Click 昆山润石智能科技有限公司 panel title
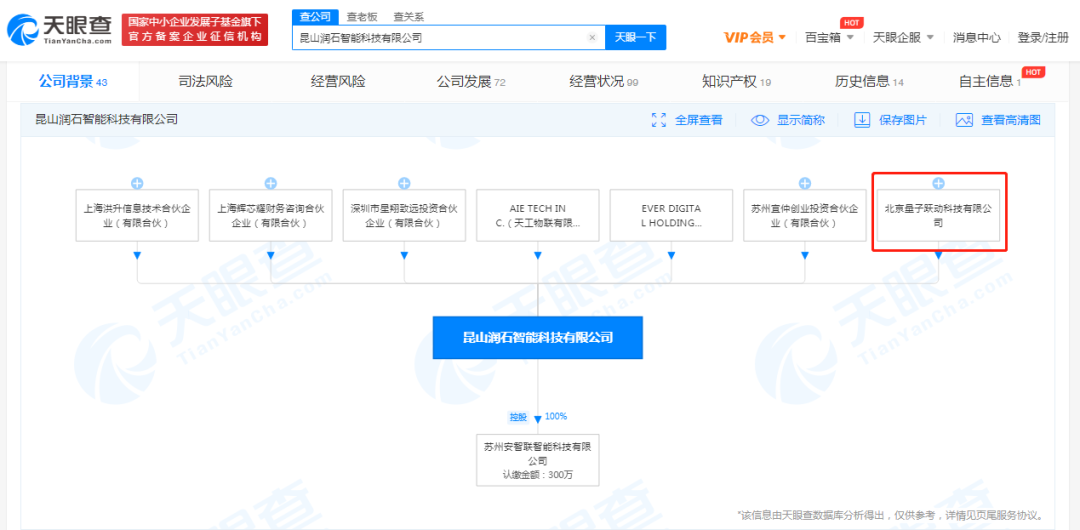Screen dimensions: 1080x530 click(x=107, y=119)
